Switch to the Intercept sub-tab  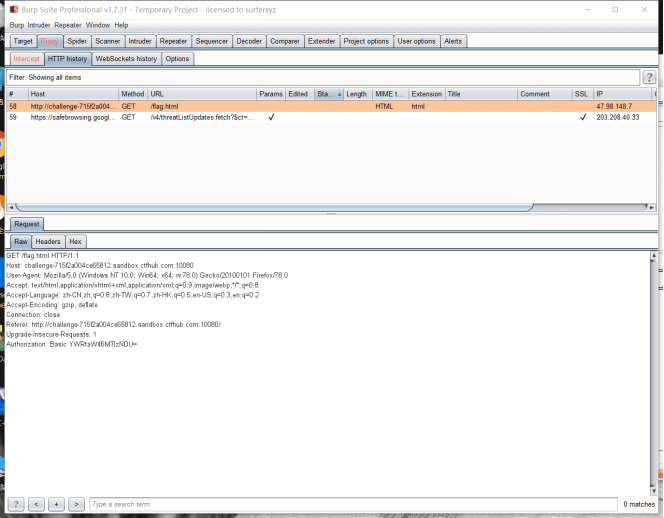pos(26,58)
